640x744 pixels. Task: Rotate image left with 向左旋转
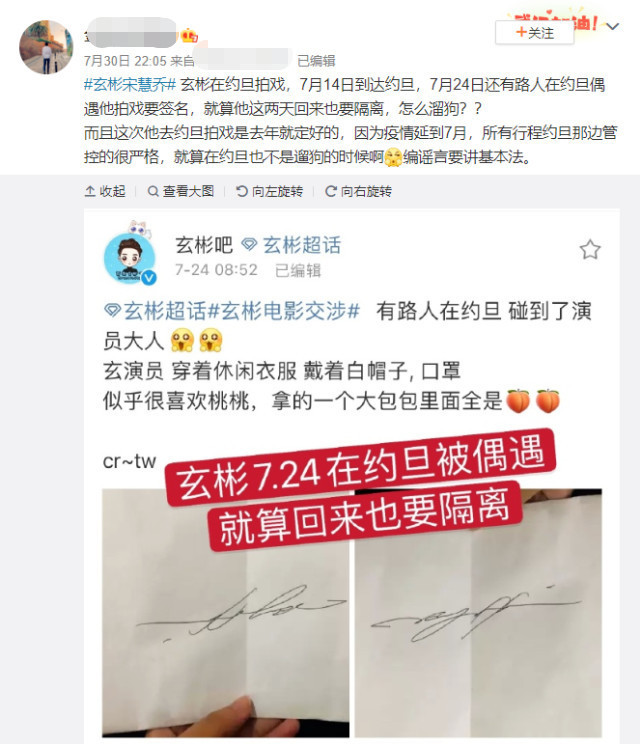(x=269, y=191)
